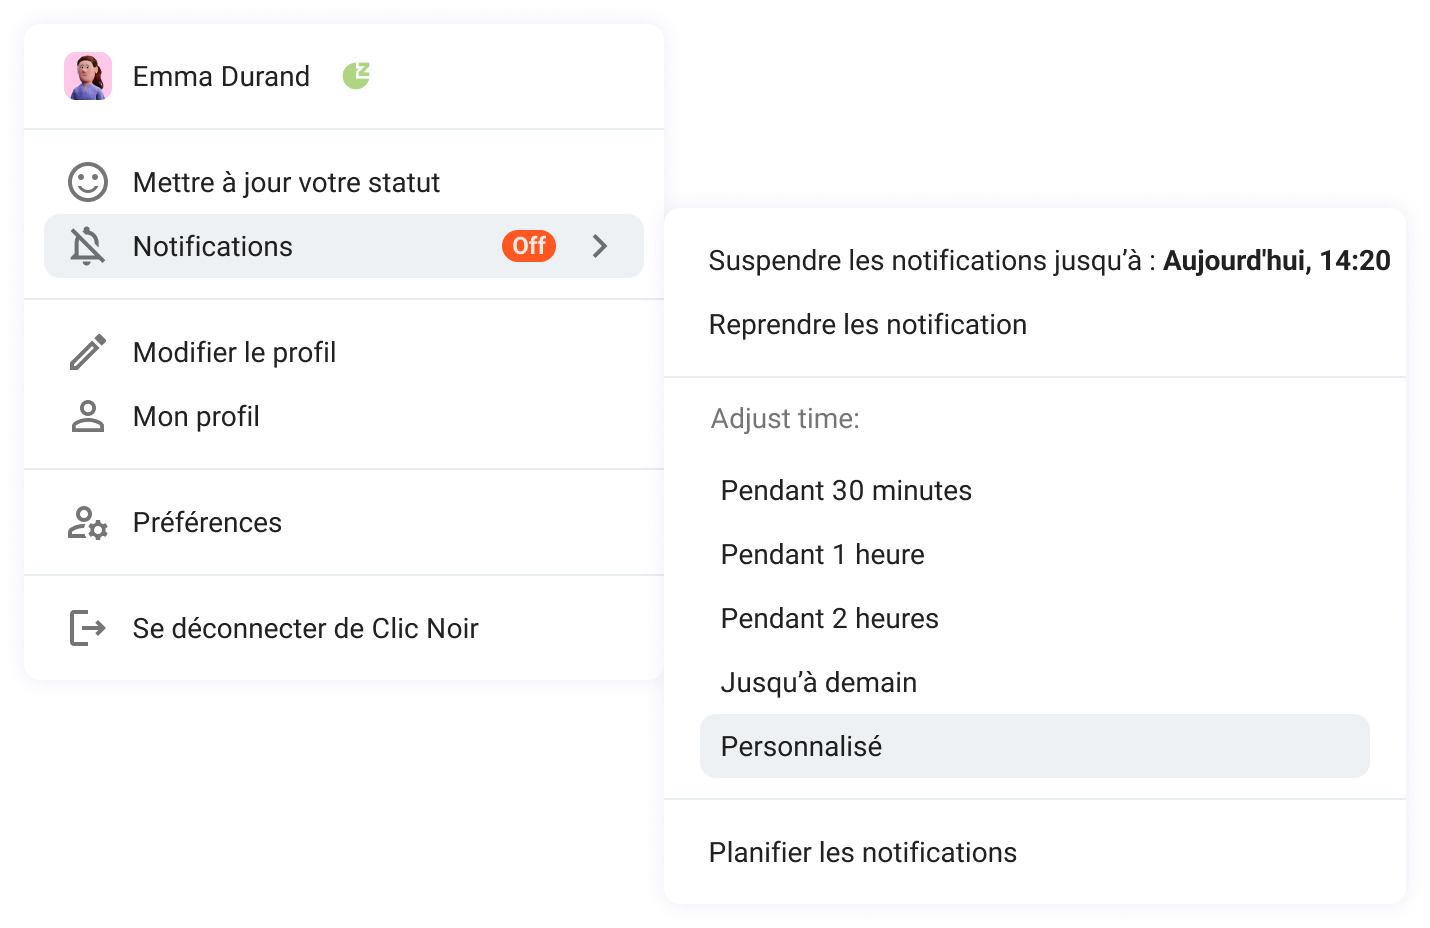Click Planifier les notifications
Image resolution: width=1430 pixels, height=928 pixels.
862,852
